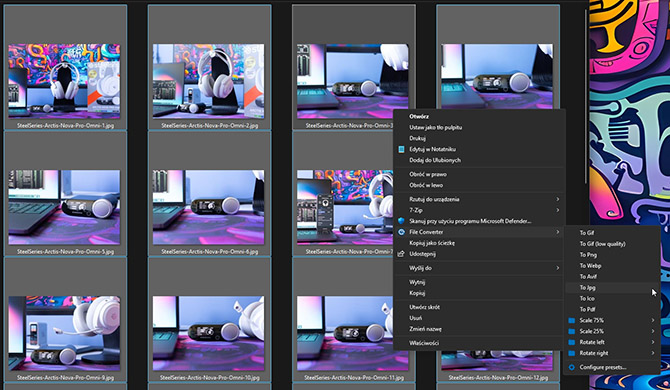Expand the Scale 75% submenu chevron

tap(653, 320)
